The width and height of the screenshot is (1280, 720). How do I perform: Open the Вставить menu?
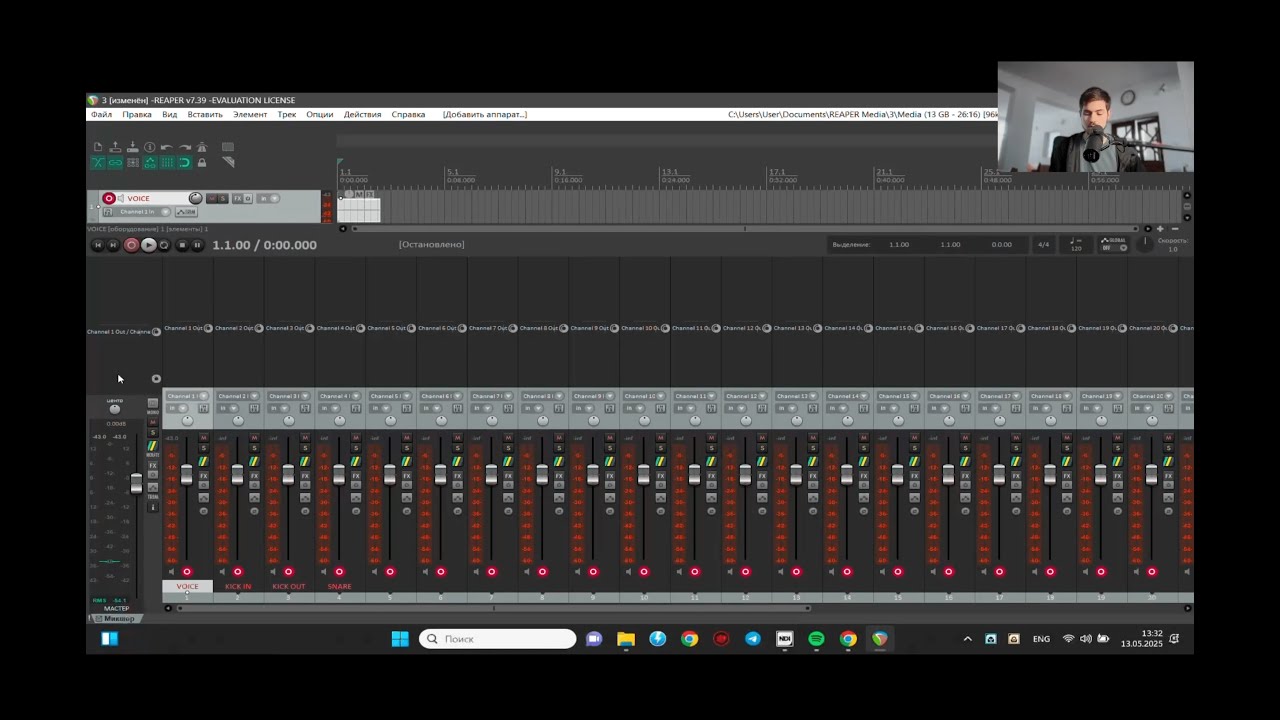[205, 114]
